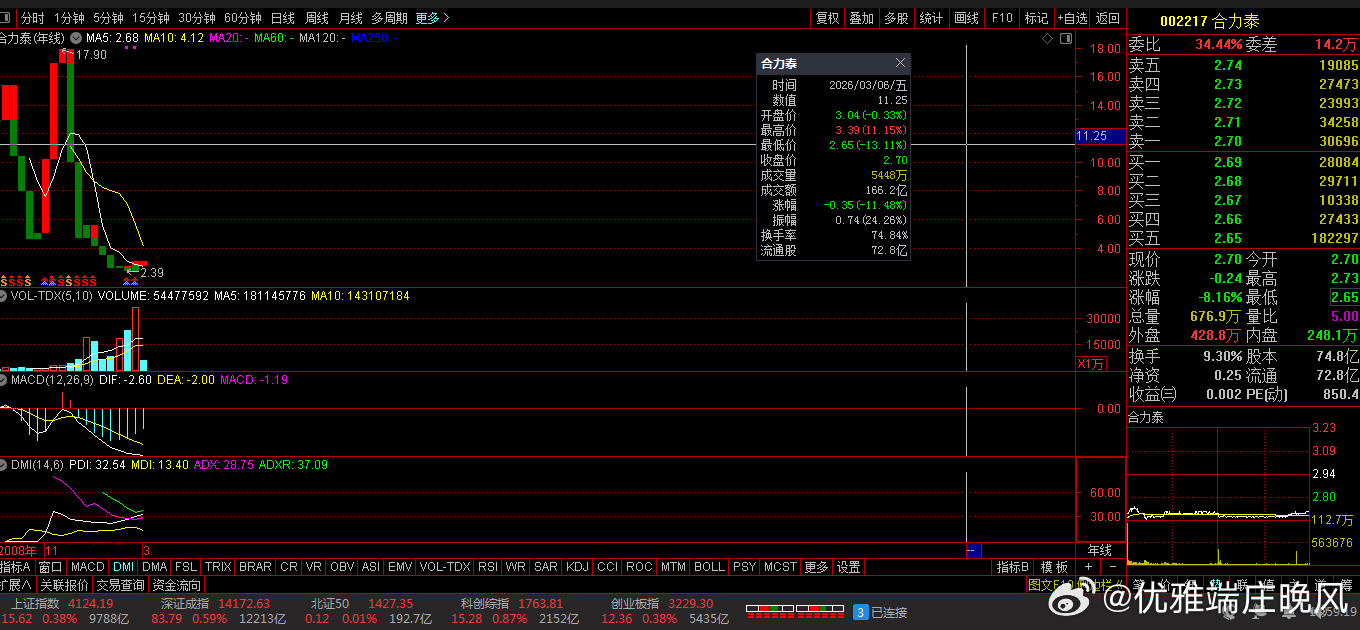Open the 资金流向 tab
This screenshot has height=630, width=1360.
coord(177,585)
